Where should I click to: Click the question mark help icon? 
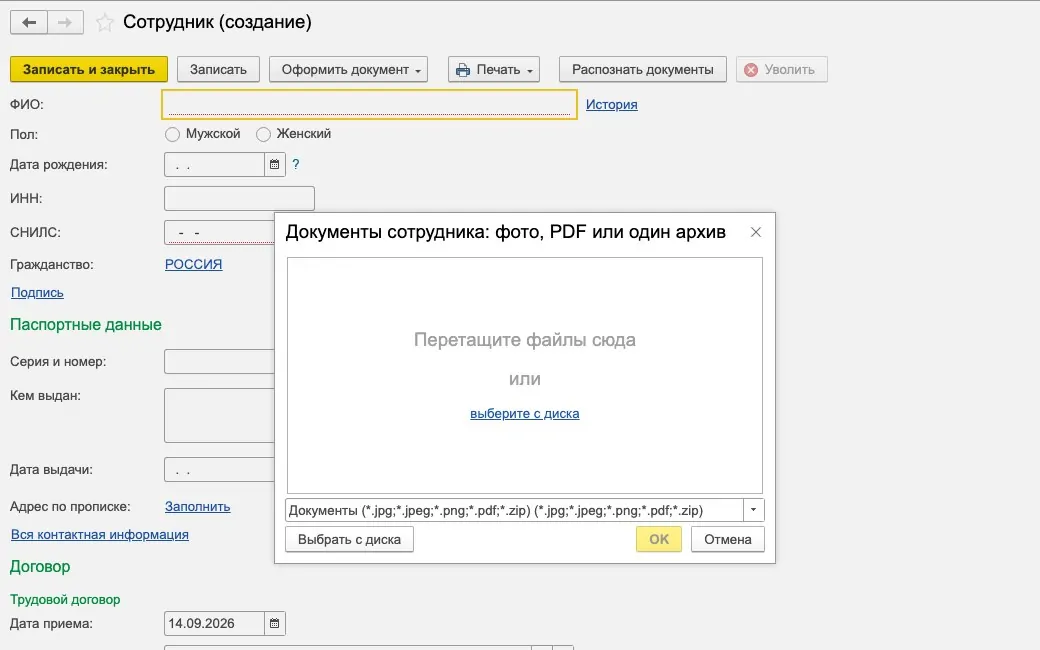click(x=296, y=164)
